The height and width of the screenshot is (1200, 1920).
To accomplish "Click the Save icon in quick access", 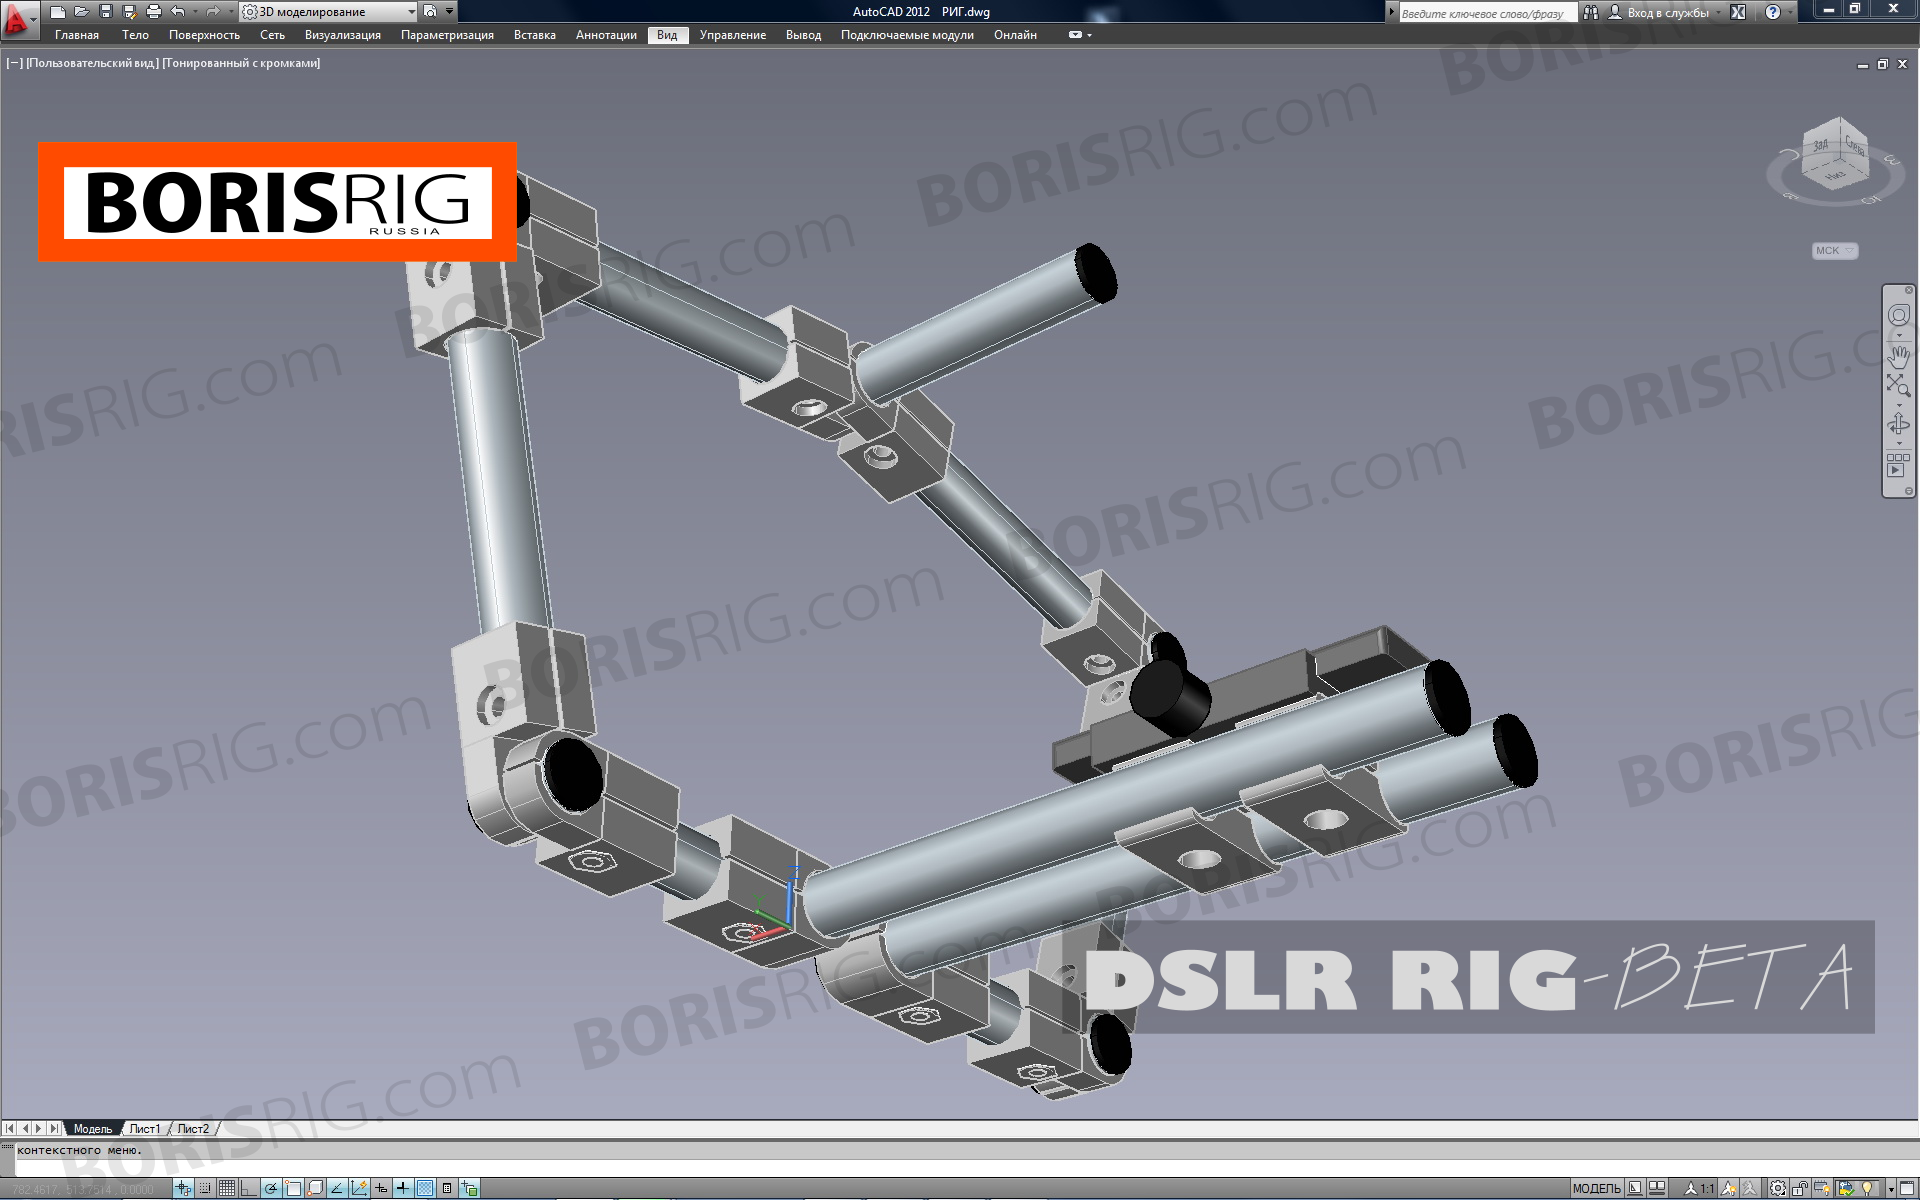I will [106, 12].
